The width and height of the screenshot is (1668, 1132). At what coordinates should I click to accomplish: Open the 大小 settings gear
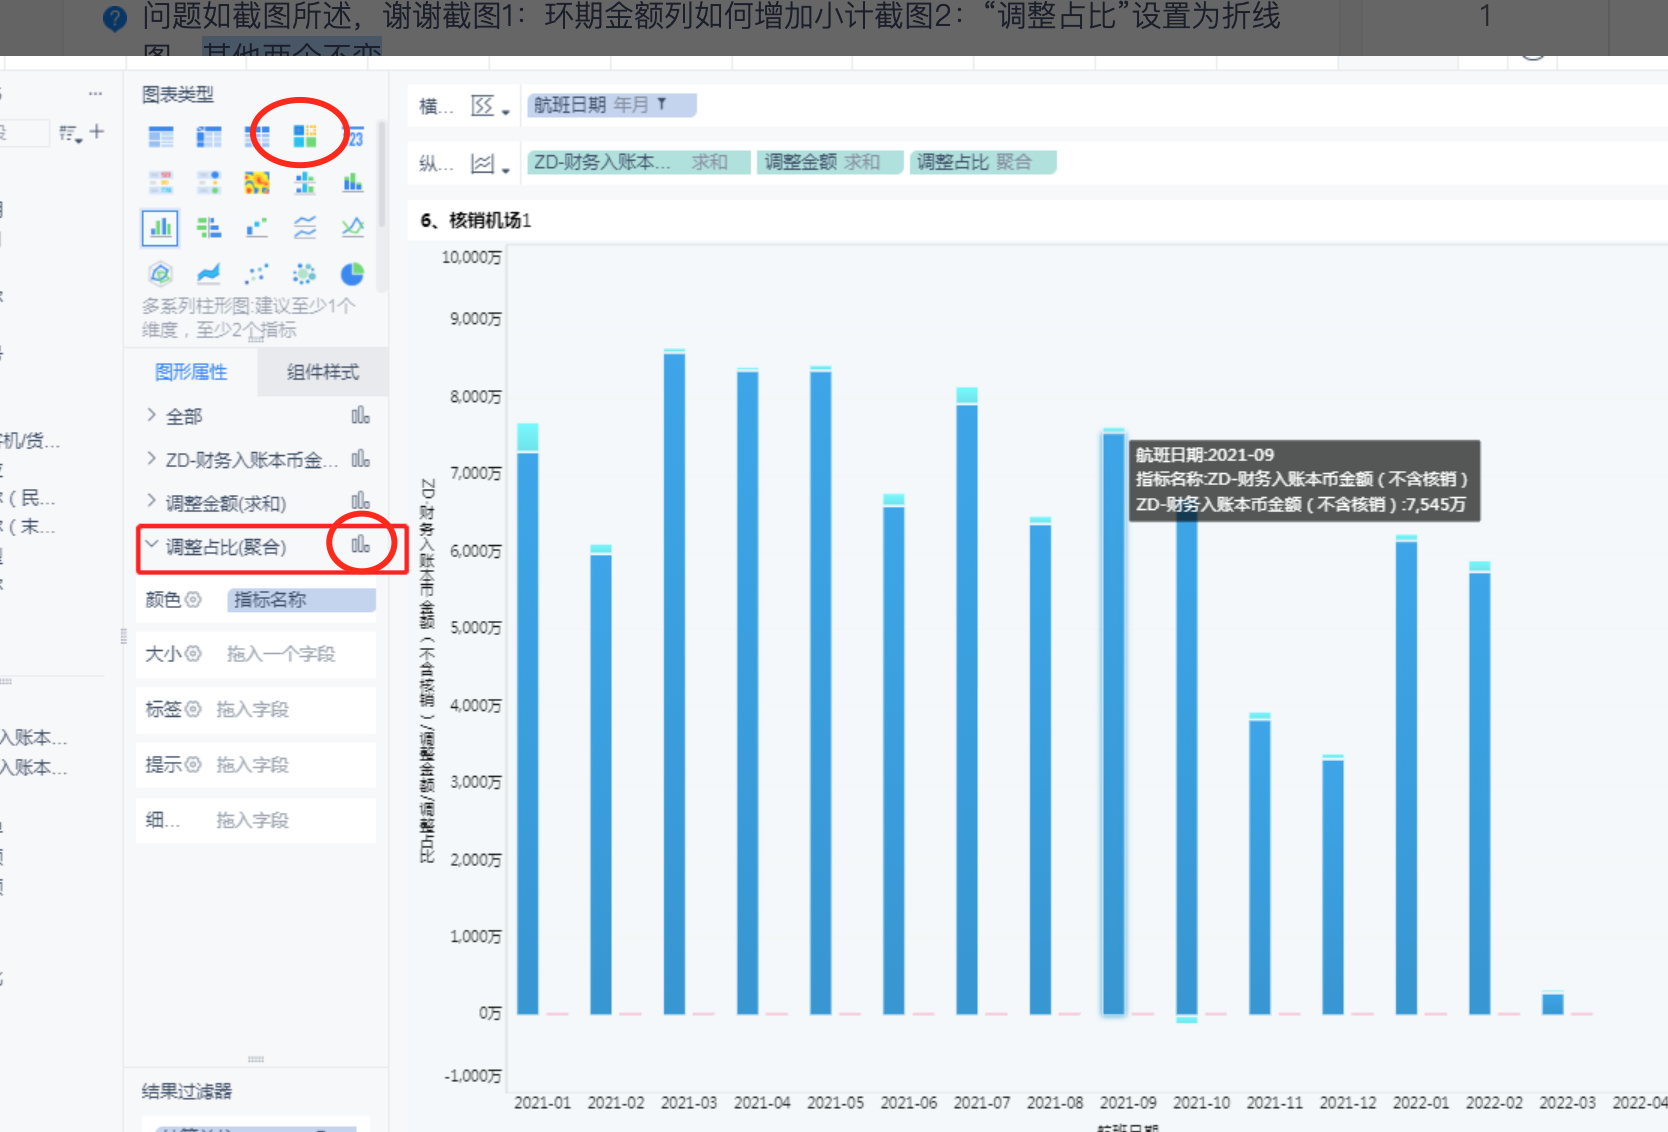click(193, 653)
